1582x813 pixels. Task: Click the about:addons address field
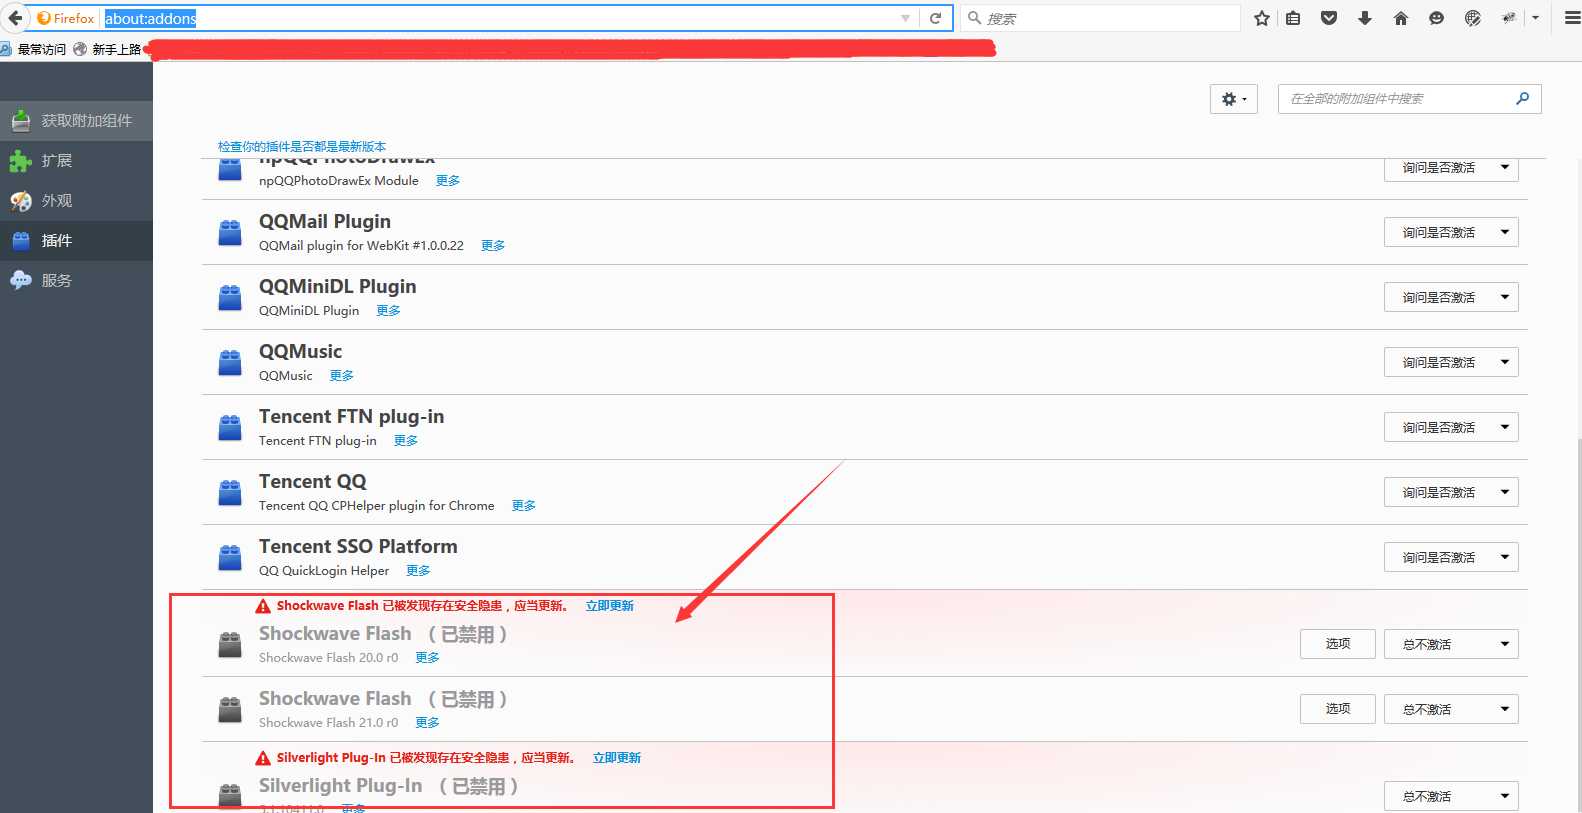pyautogui.click(x=500, y=18)
